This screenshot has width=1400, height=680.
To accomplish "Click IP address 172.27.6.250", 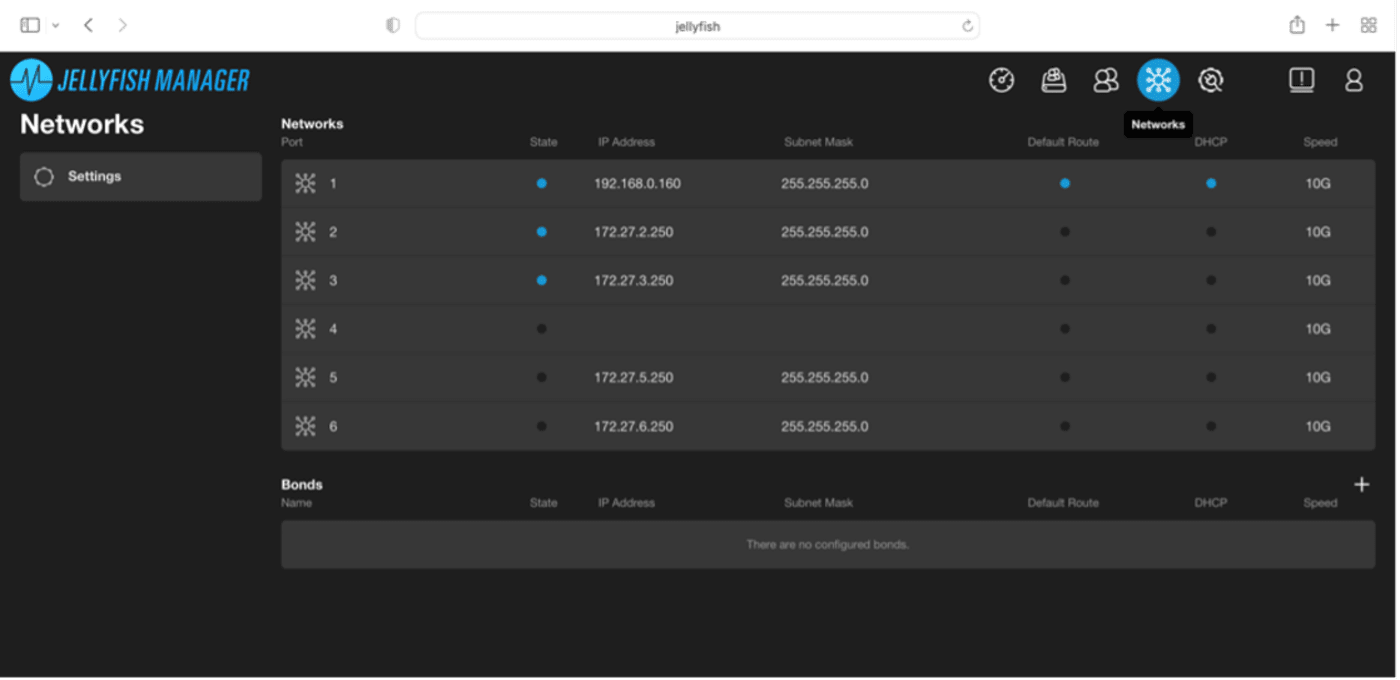I will pyautogui.click(x=634, y=426).
